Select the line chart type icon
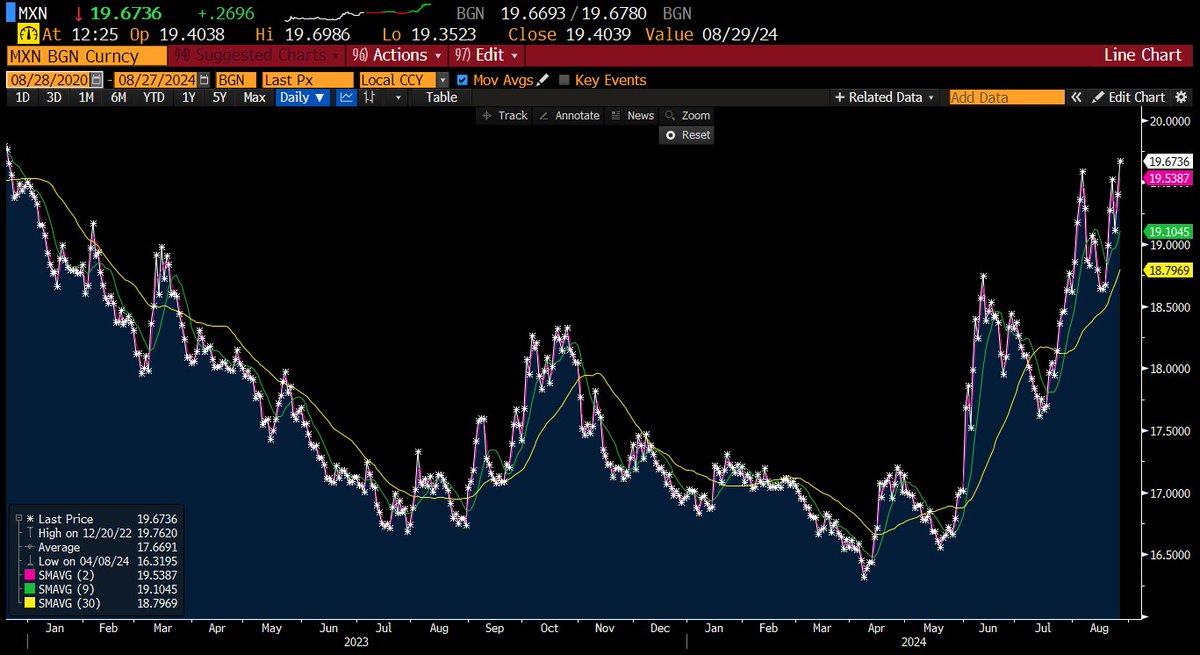The width and height of the screenshot is (1200, 655). pyautogui.click(x=346, y=97)
